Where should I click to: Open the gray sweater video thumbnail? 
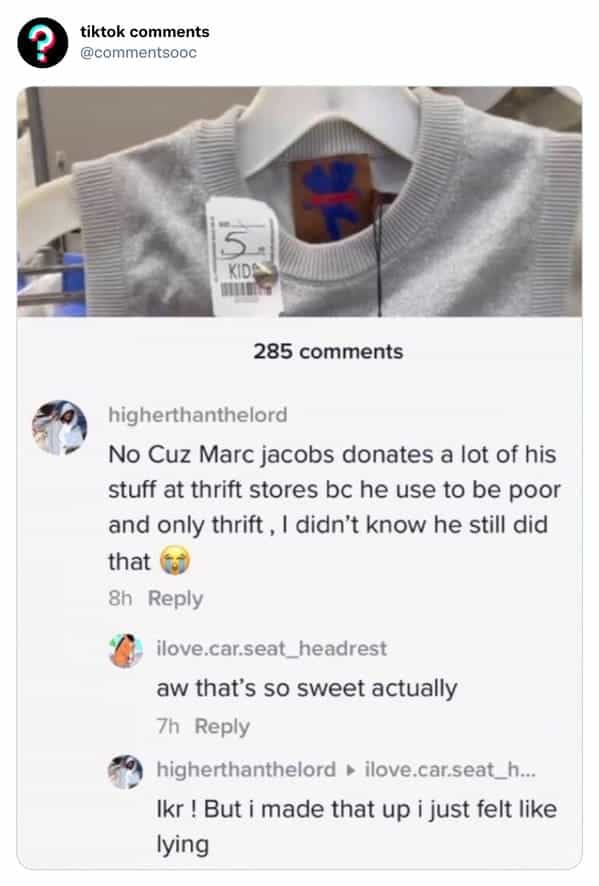300,202
